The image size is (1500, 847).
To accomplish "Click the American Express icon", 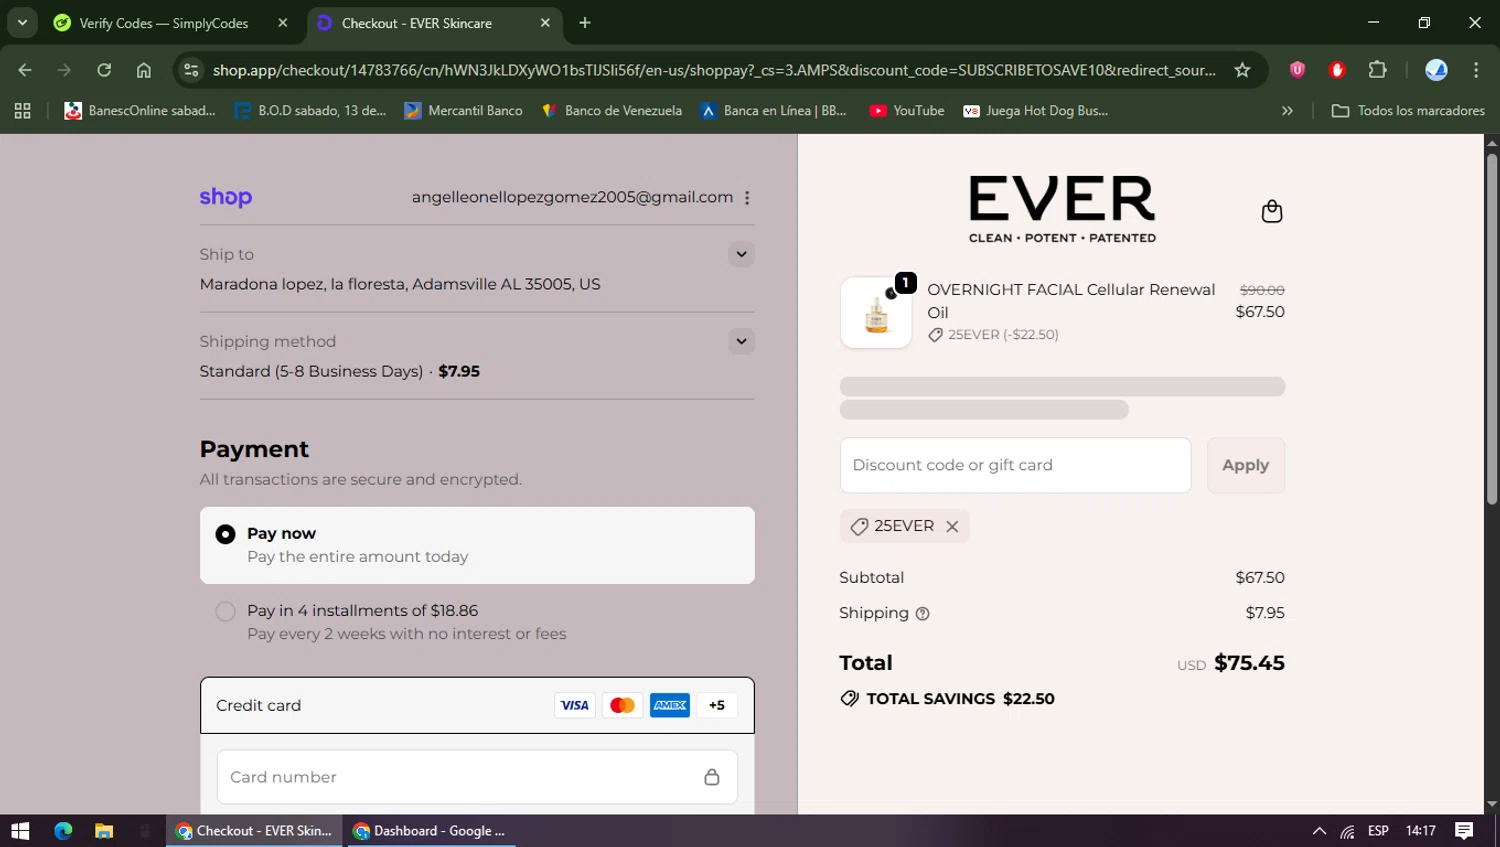I will click(669, 705).
